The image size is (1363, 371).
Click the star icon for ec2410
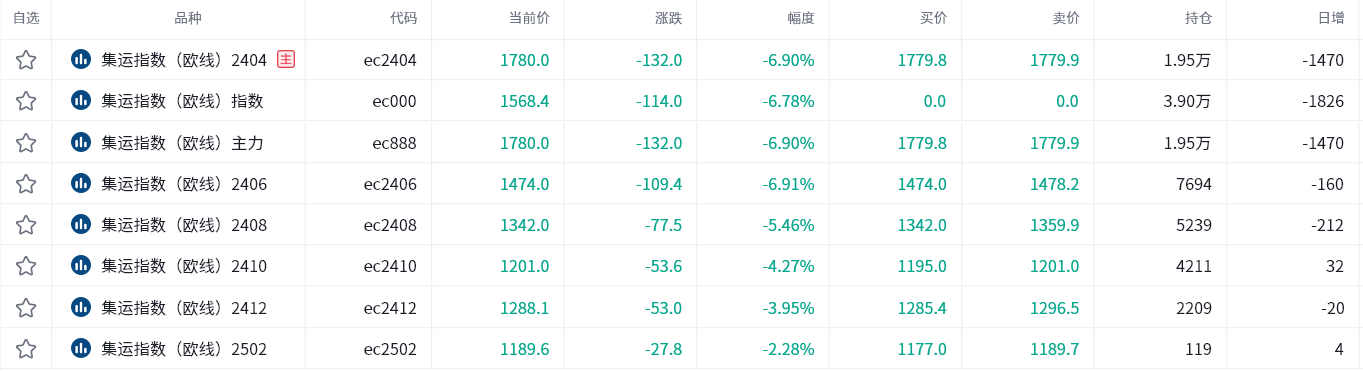(26, 266)
